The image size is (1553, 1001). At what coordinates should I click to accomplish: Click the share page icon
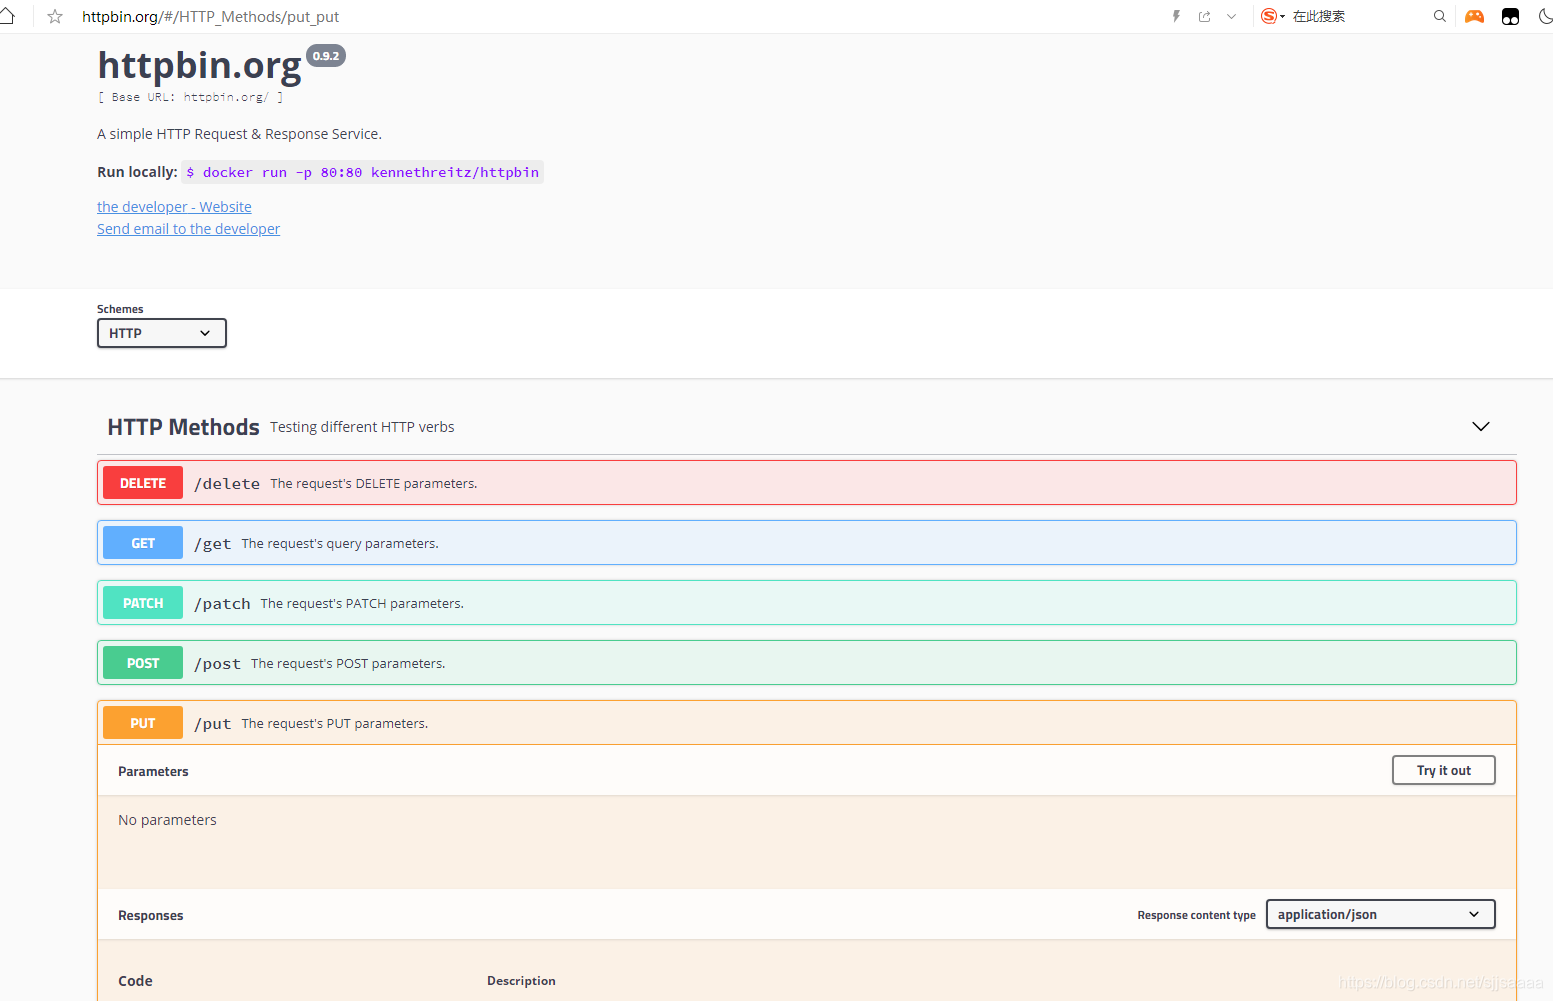click(1204, 16)
